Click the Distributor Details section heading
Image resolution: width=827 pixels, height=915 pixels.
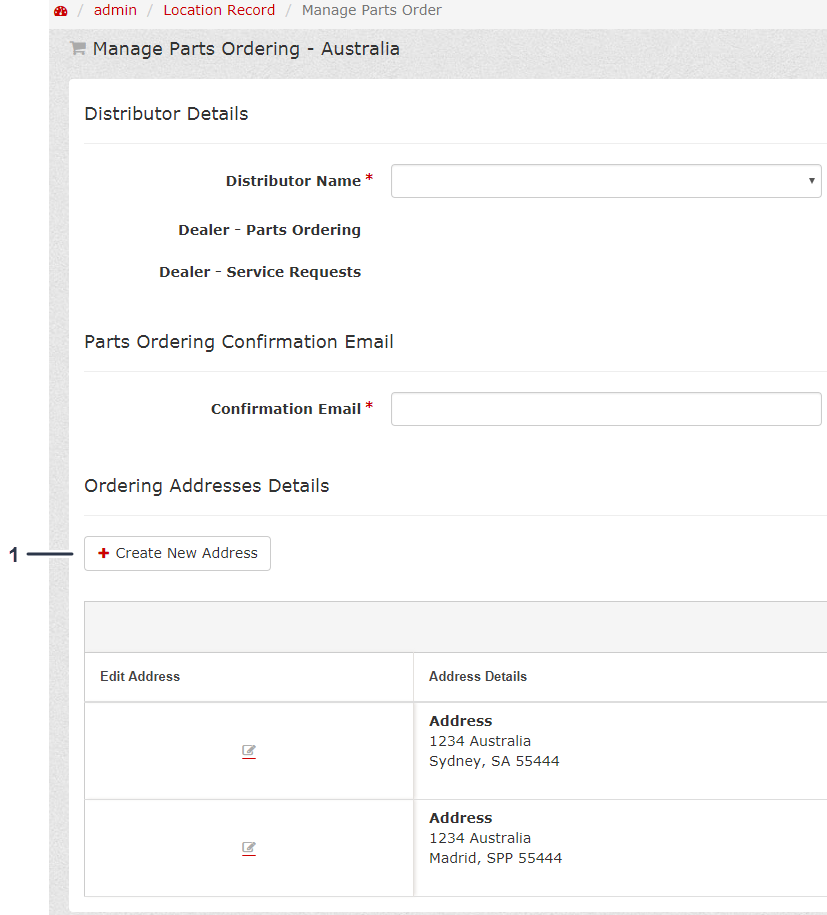point(166,114)
